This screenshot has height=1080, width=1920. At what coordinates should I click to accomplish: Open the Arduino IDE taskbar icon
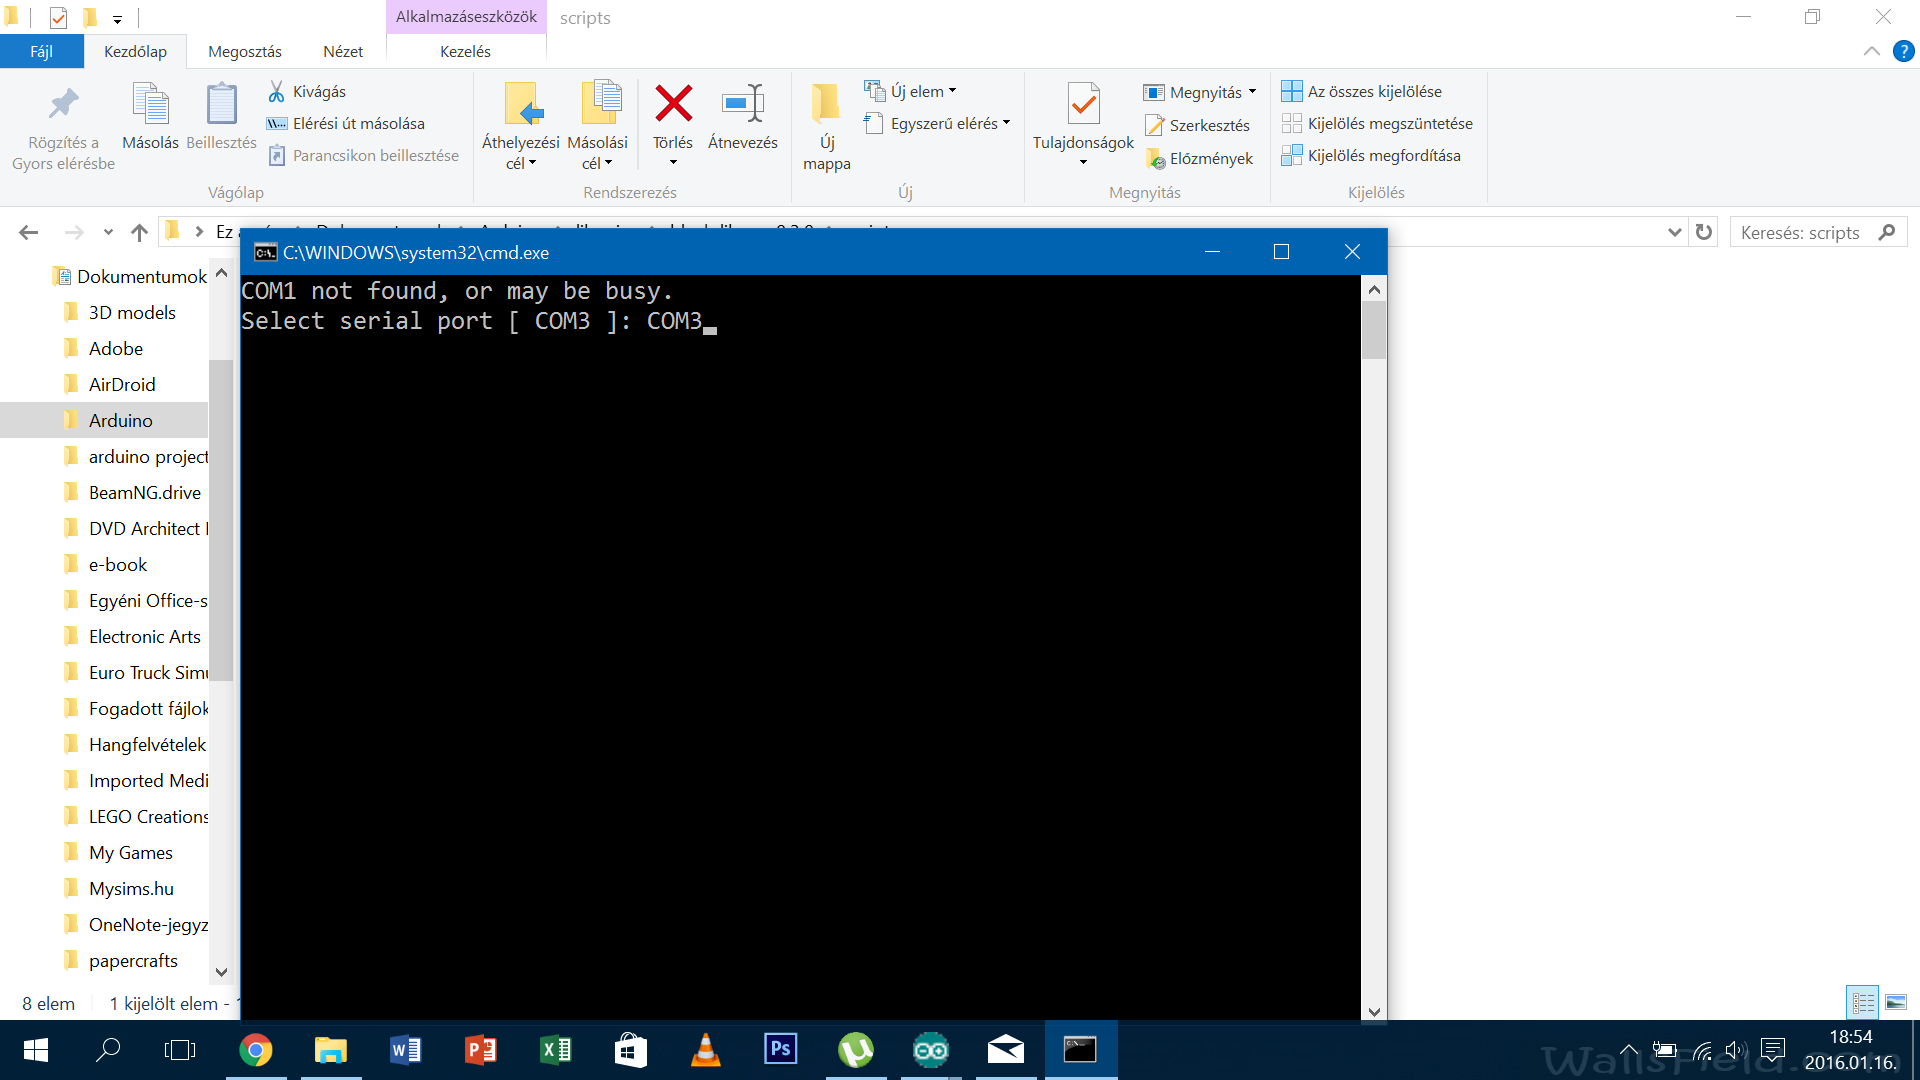tap(930, 1050)
